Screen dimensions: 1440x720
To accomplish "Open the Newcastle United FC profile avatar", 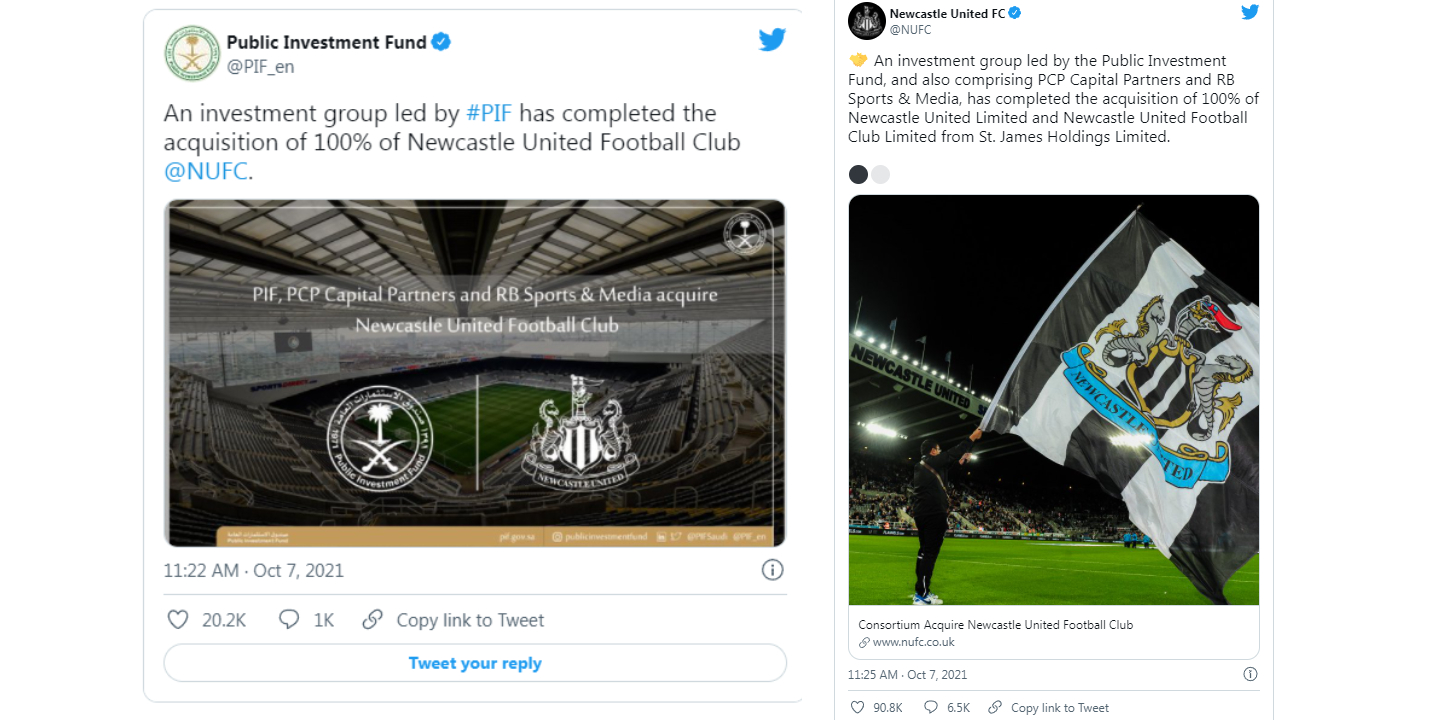I will tap(866, 21).
